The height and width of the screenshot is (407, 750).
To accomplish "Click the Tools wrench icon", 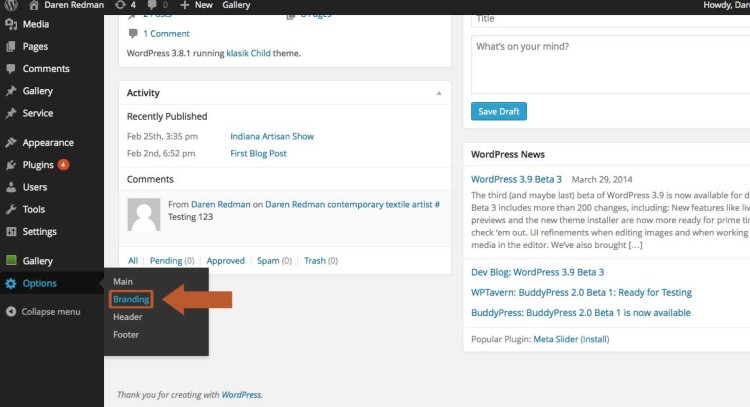I will 11,209.
